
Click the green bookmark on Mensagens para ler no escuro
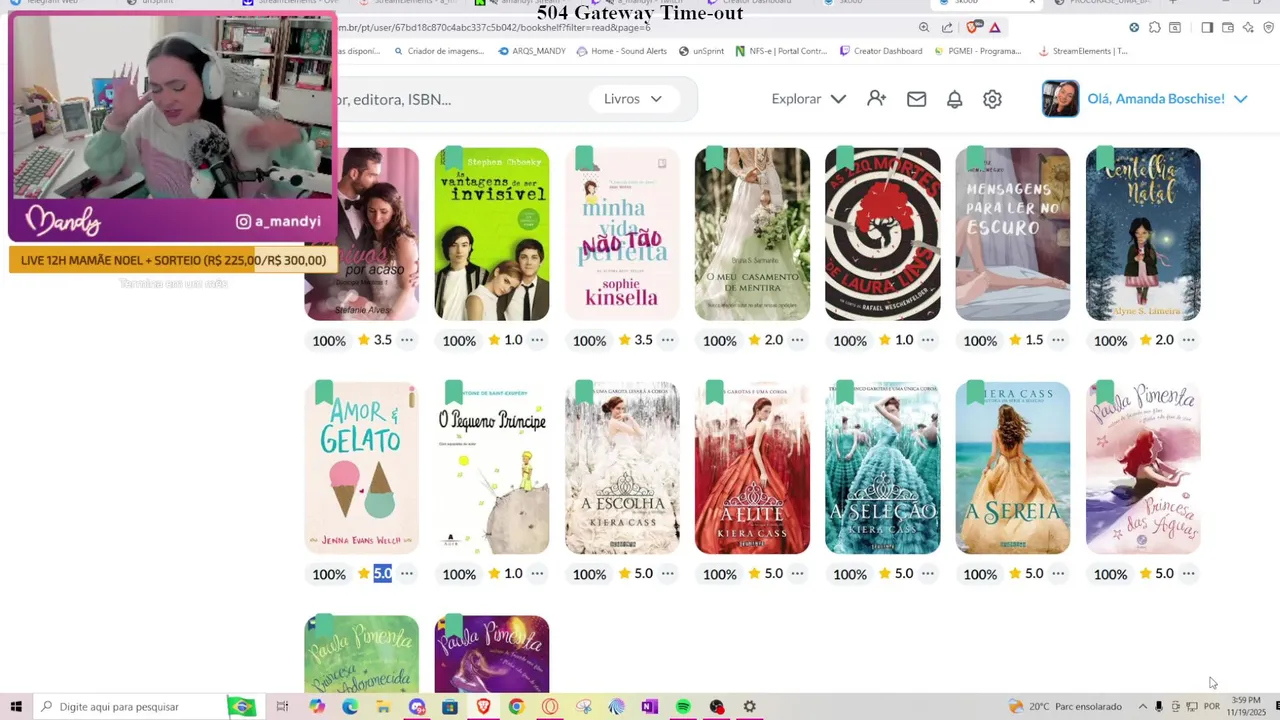coord(975,158)
